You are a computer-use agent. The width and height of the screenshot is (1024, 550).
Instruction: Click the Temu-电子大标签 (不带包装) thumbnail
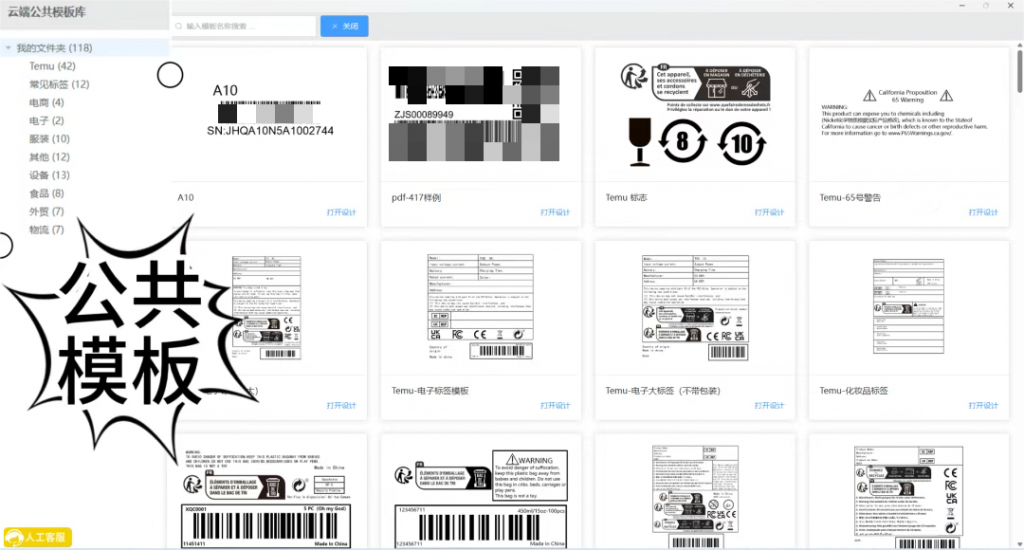[695, 307]
